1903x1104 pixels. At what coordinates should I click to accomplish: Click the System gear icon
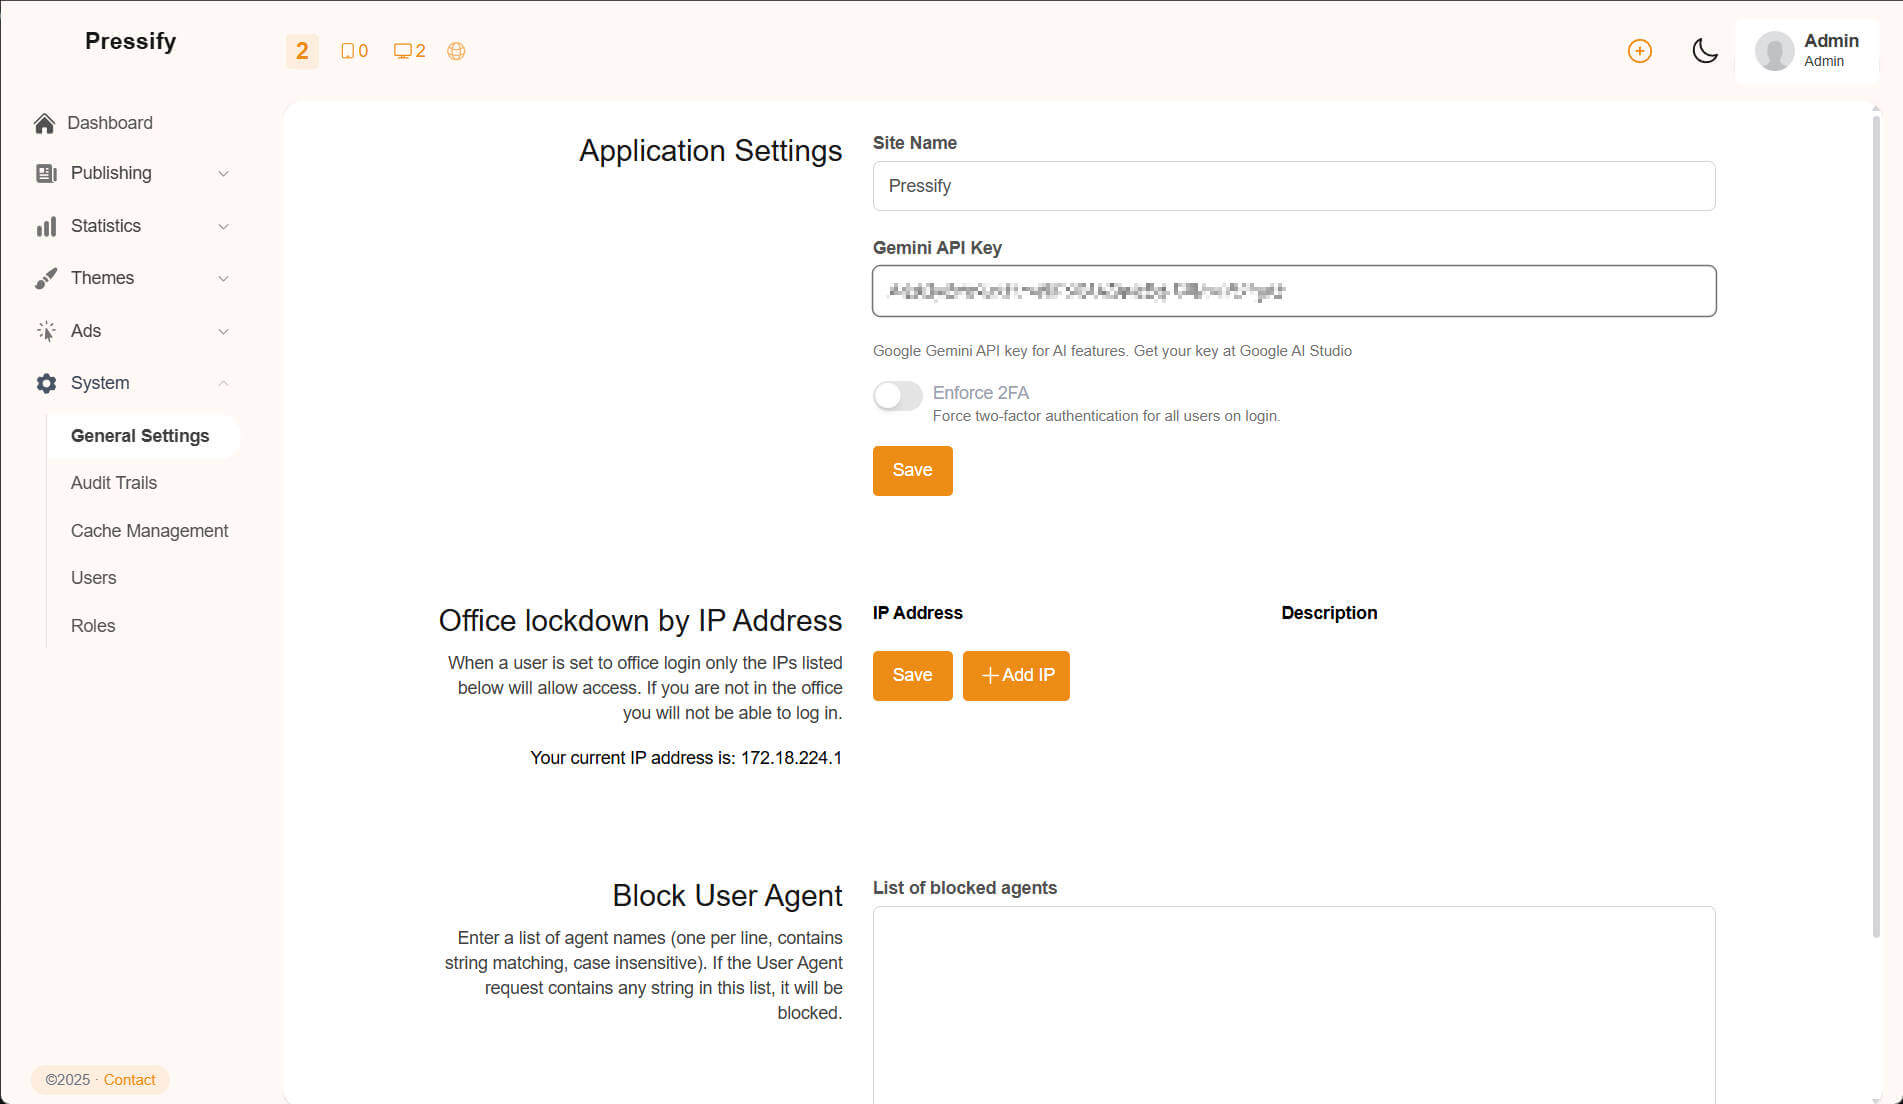46,383
